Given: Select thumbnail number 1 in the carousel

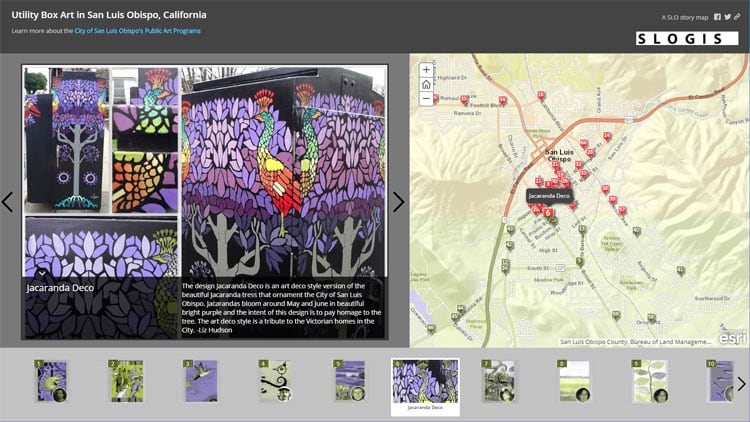Looking at the screenshot, I should click(52, 381).
